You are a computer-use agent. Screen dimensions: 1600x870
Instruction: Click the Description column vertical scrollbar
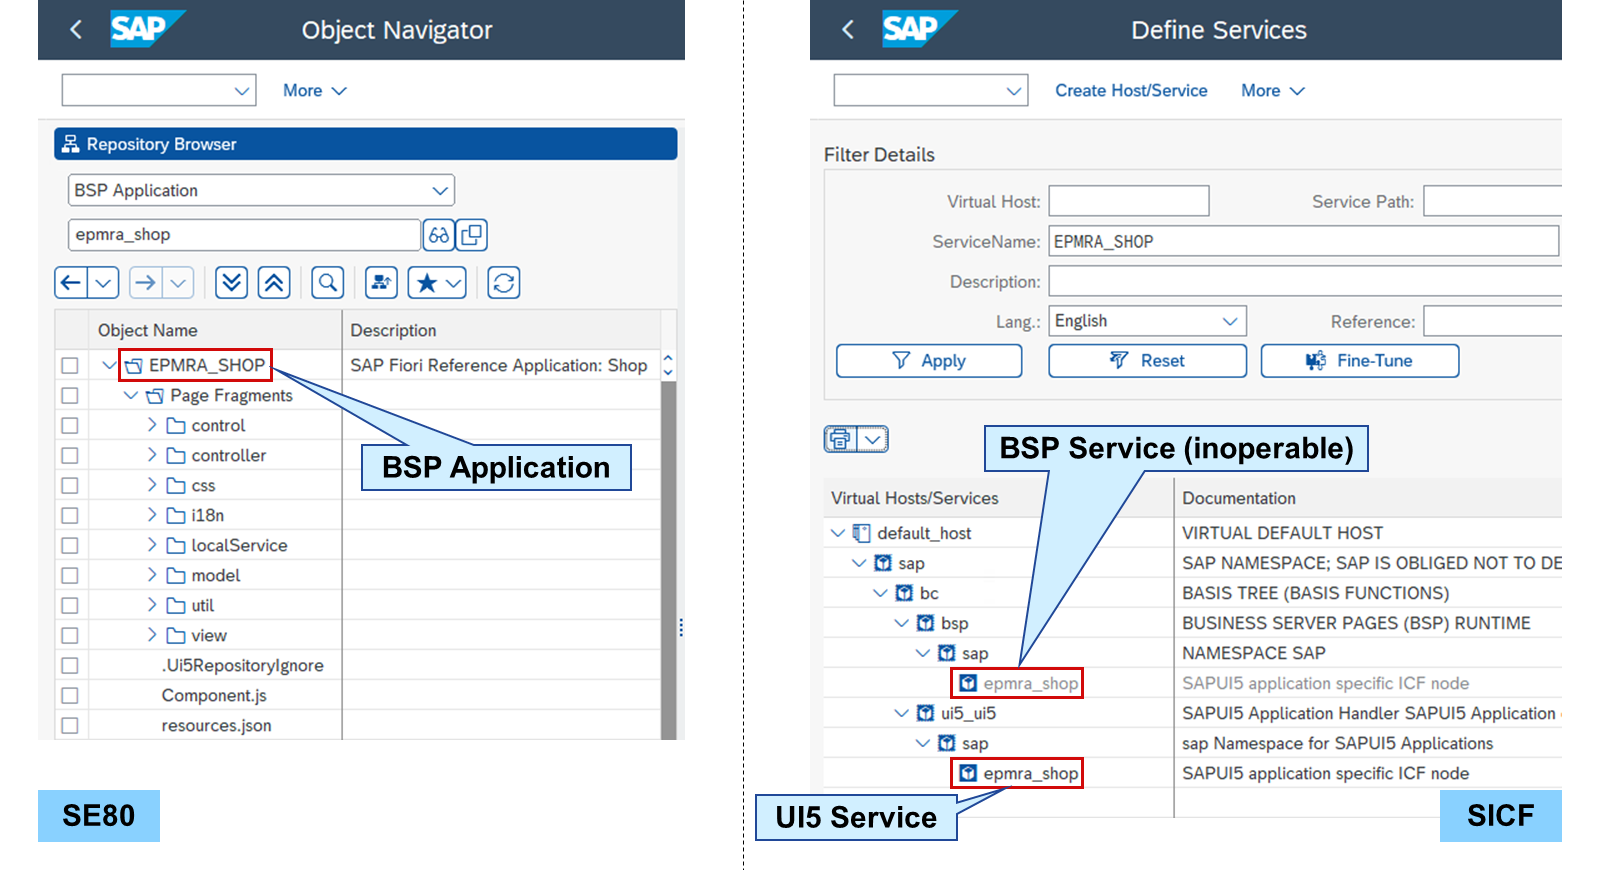point(668,560)
